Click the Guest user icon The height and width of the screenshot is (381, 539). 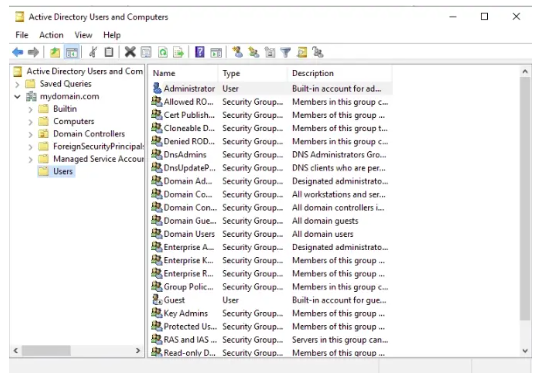pos(157,300)
